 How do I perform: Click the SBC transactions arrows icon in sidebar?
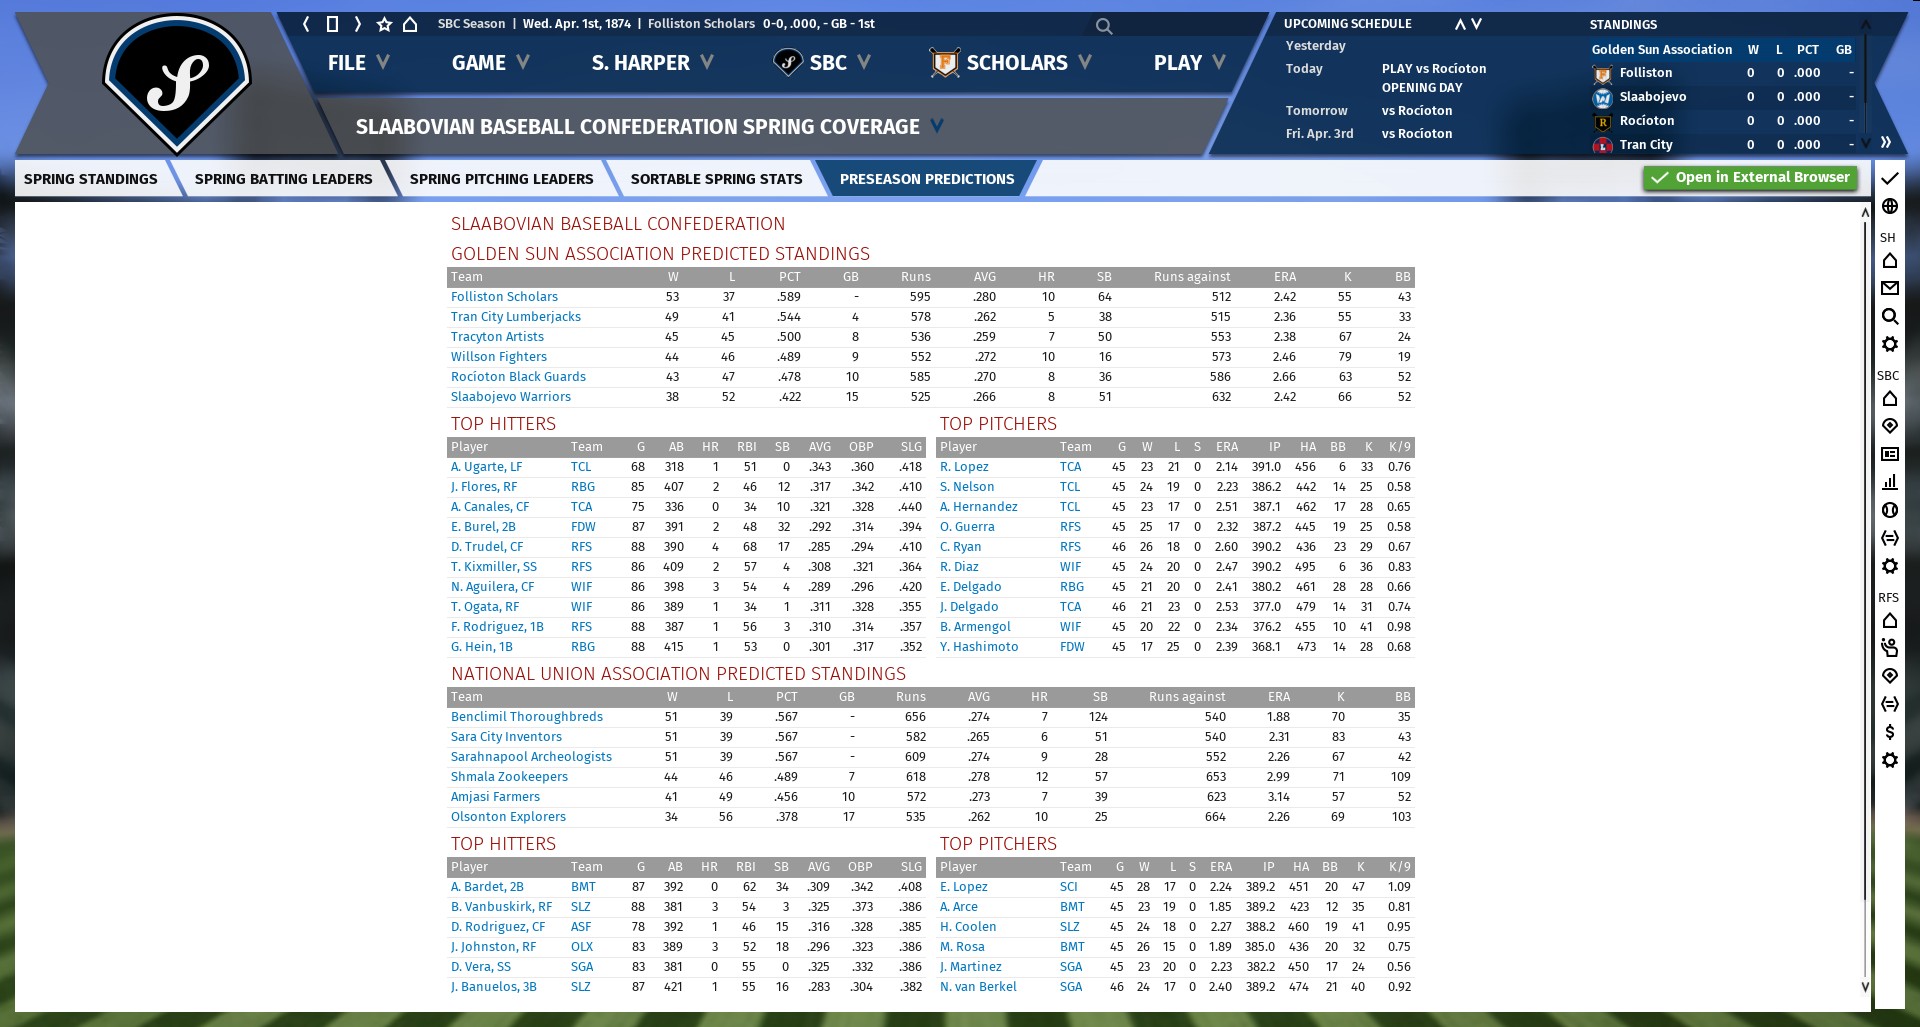[x=1889, y=538]
